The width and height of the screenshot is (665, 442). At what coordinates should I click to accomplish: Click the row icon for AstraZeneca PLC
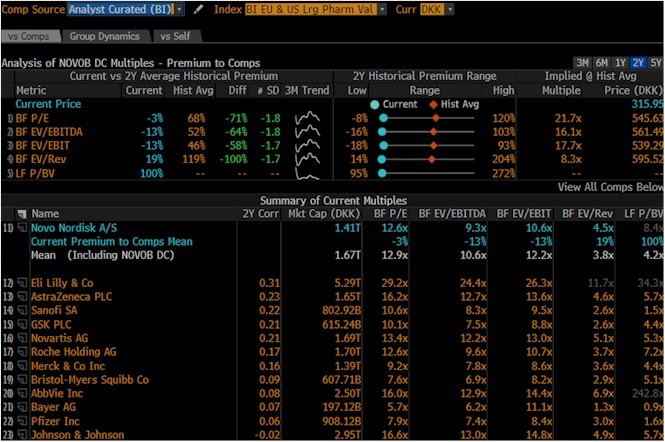tap(22, 297)
